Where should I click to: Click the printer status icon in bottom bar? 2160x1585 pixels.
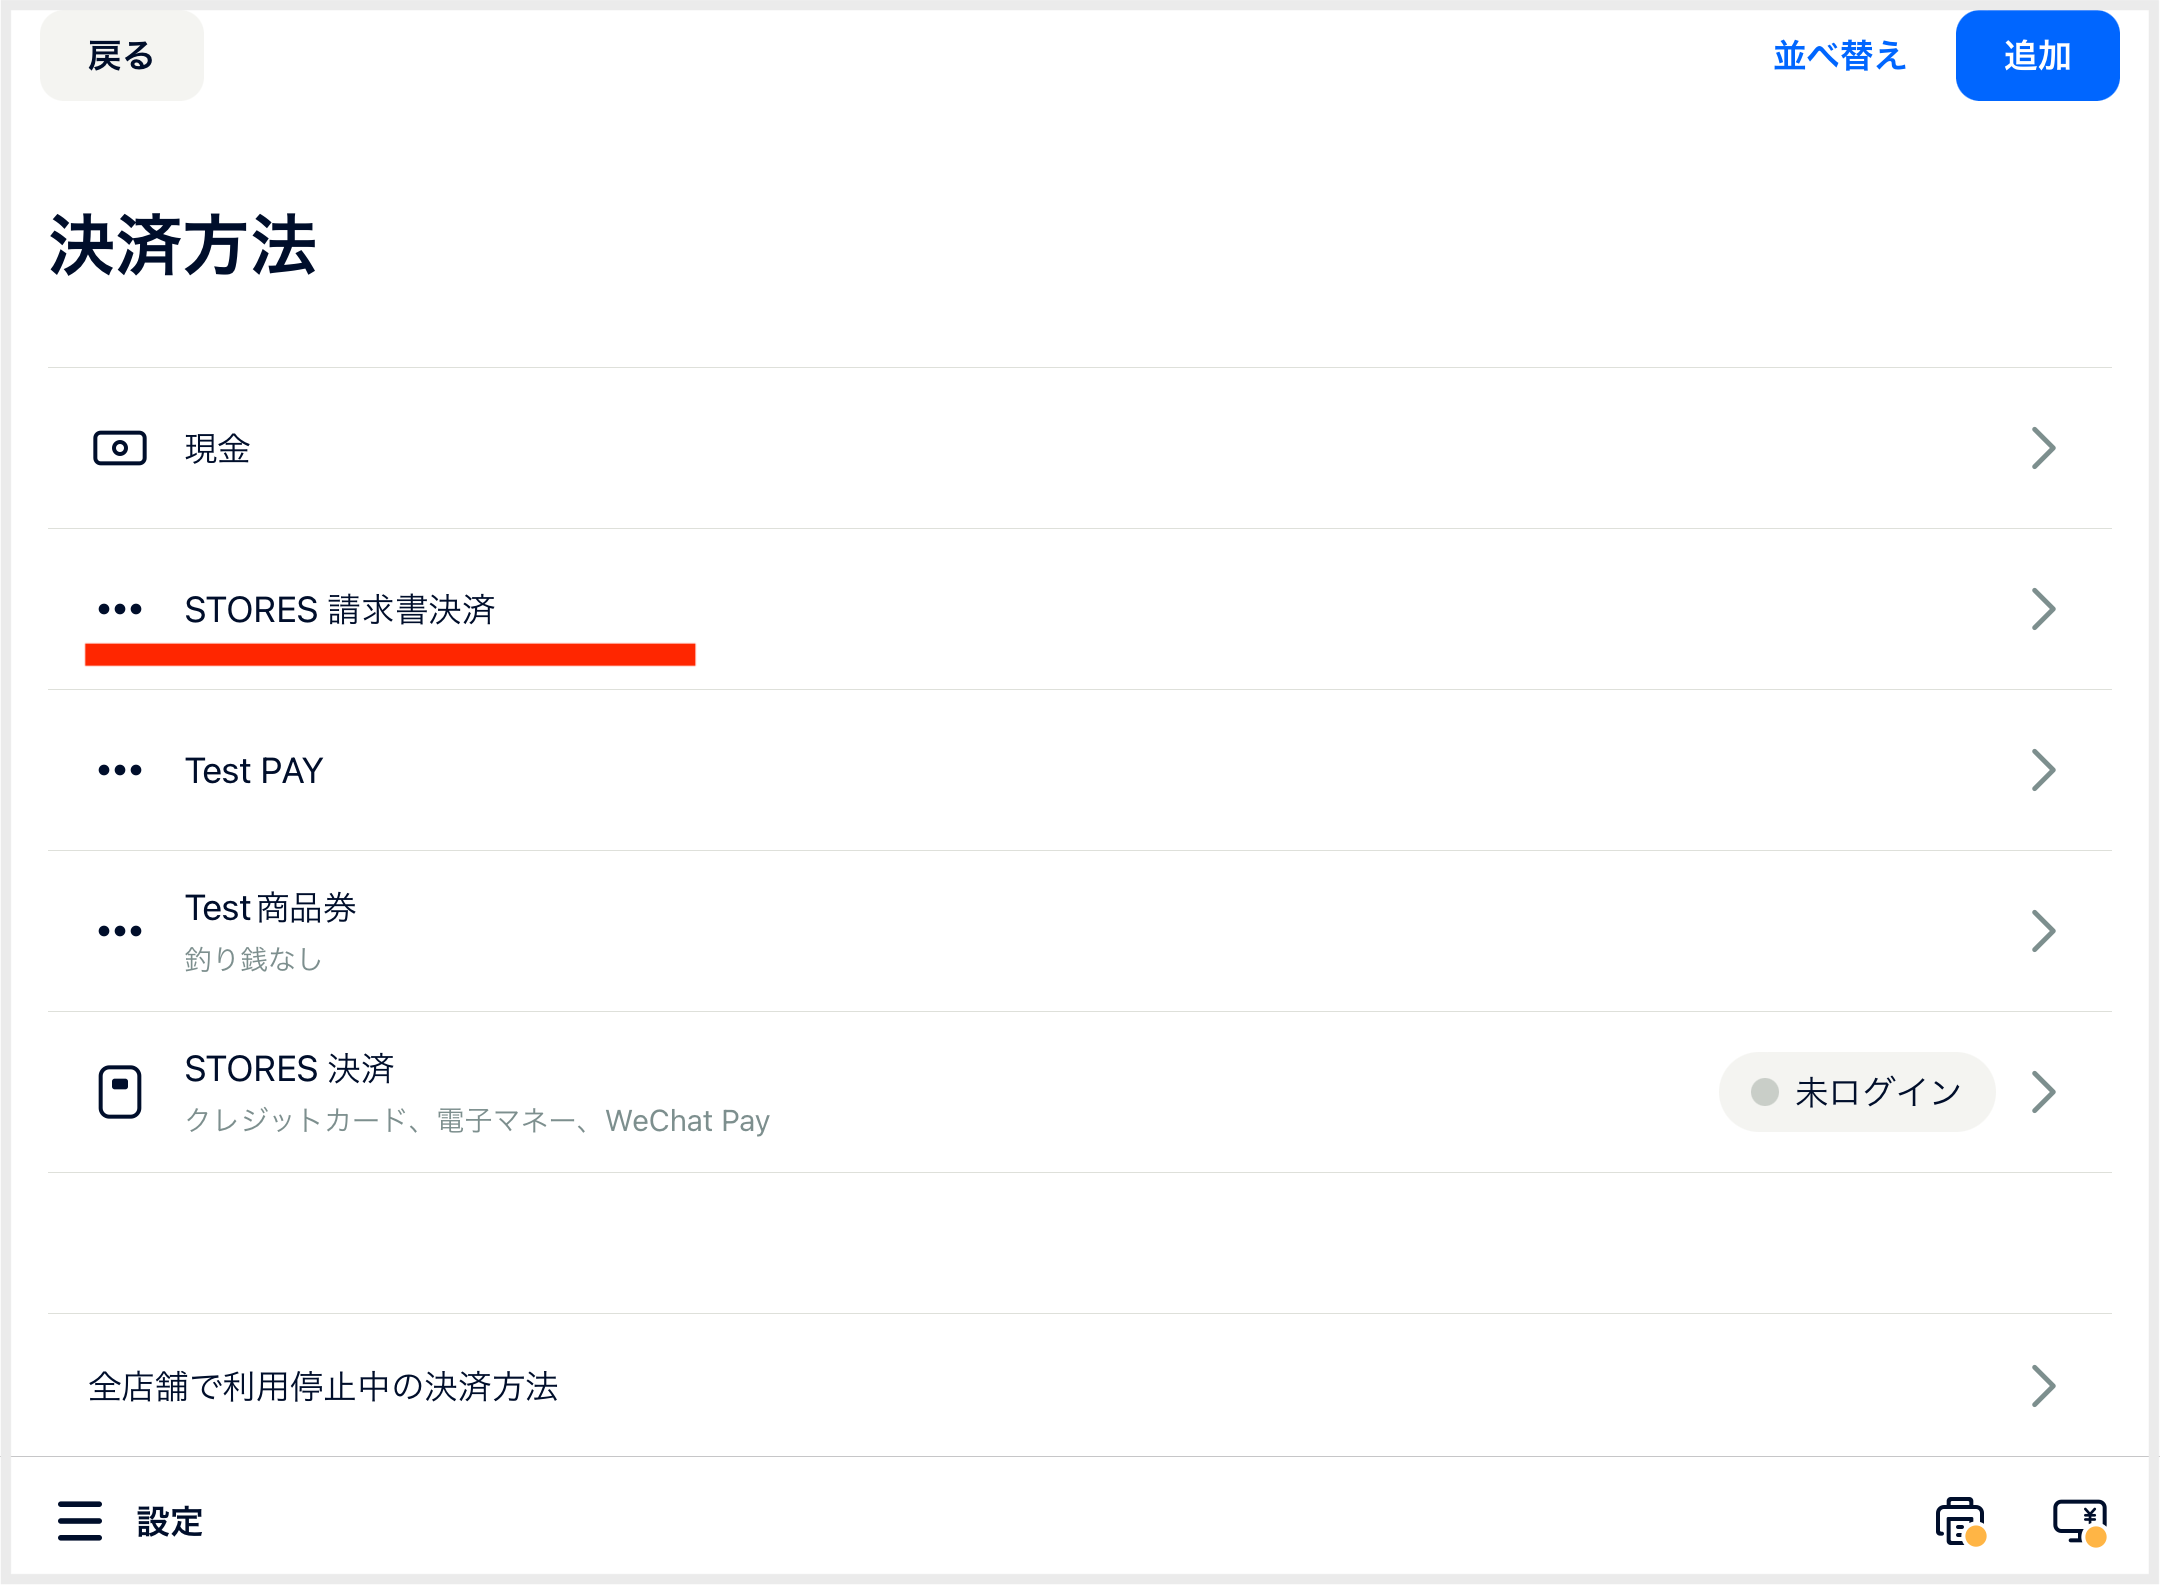coord(1960,1522)
